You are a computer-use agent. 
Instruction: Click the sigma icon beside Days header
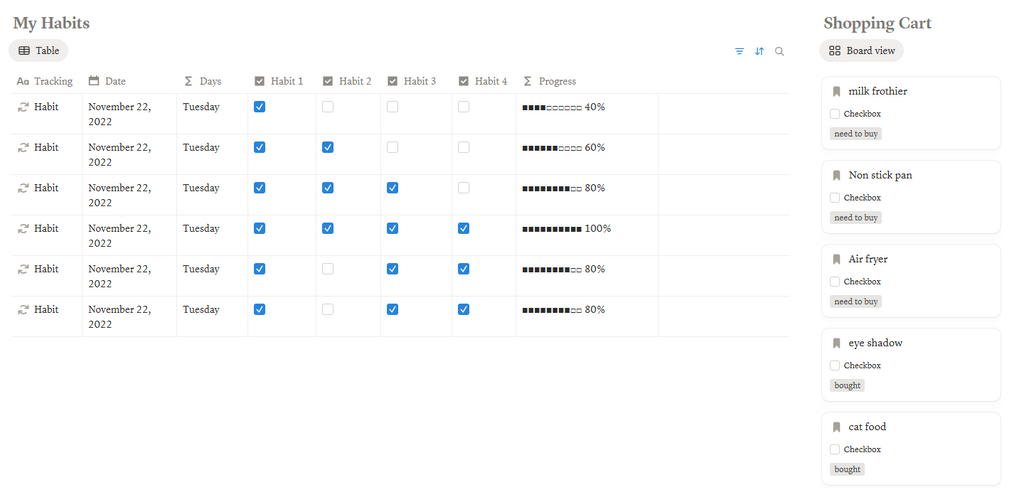[x=189, y=81]
